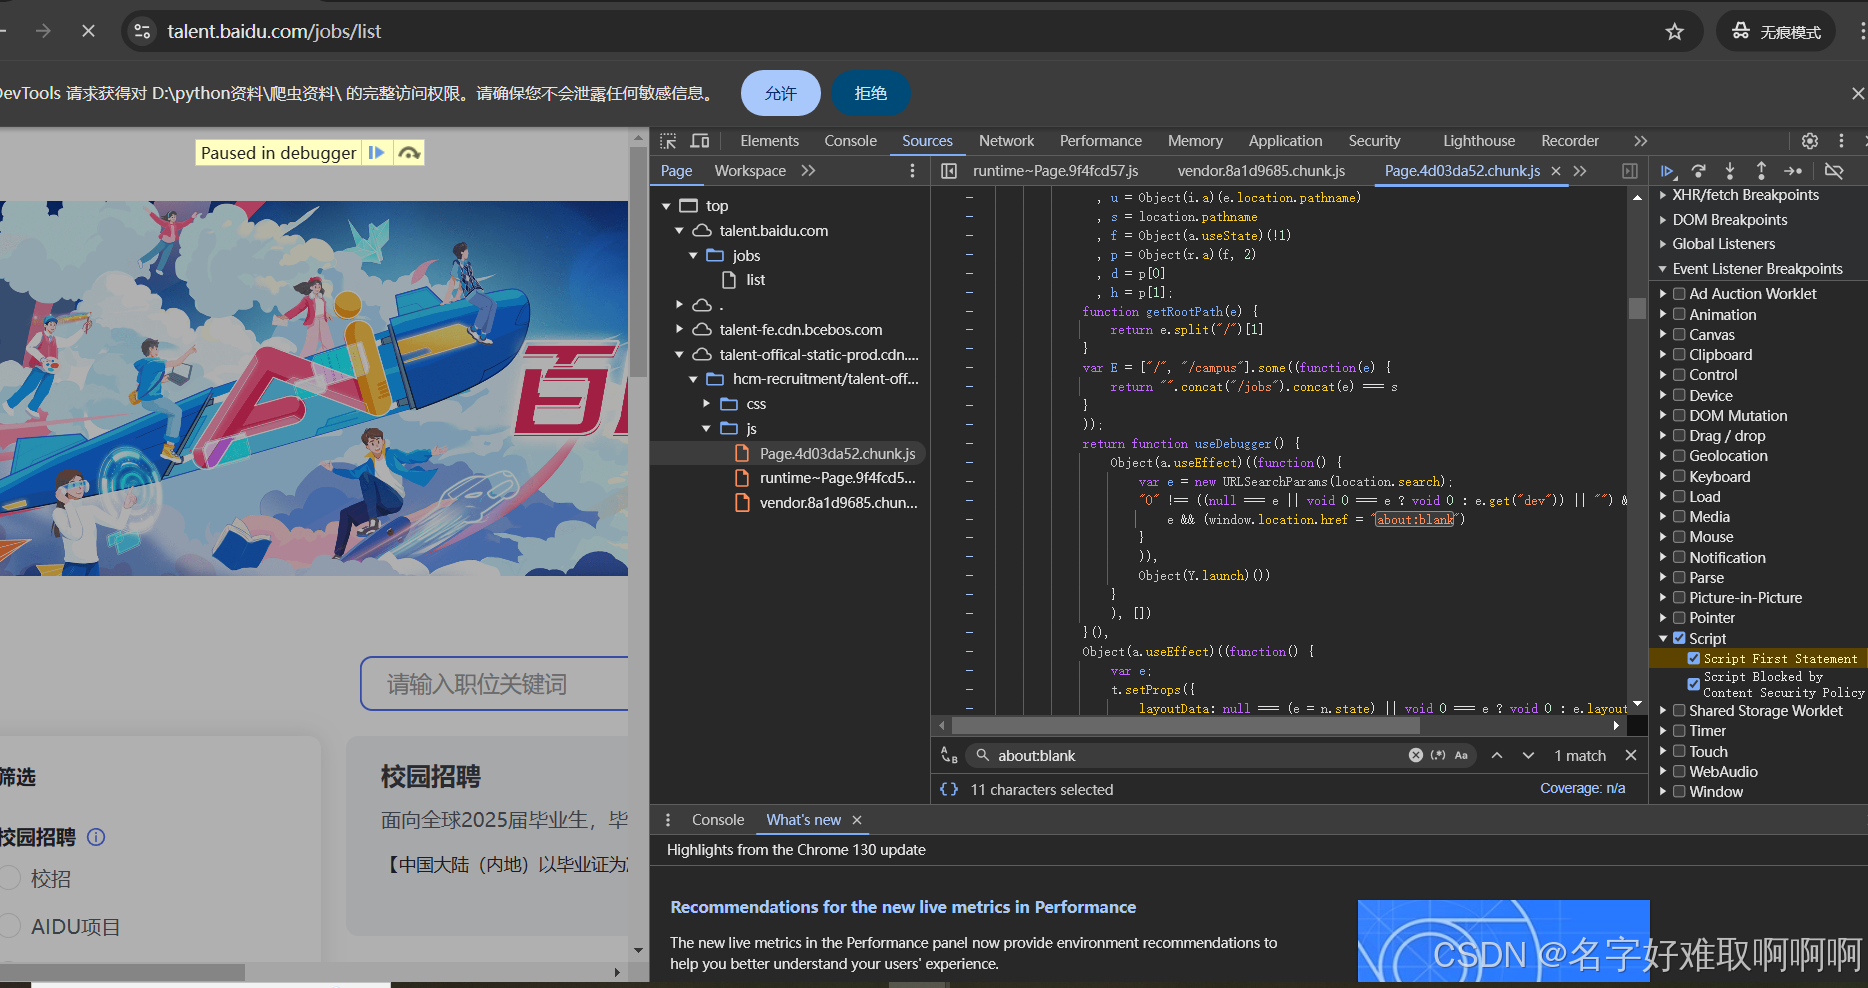Collapse talent.baidu.com tree node

679,231
